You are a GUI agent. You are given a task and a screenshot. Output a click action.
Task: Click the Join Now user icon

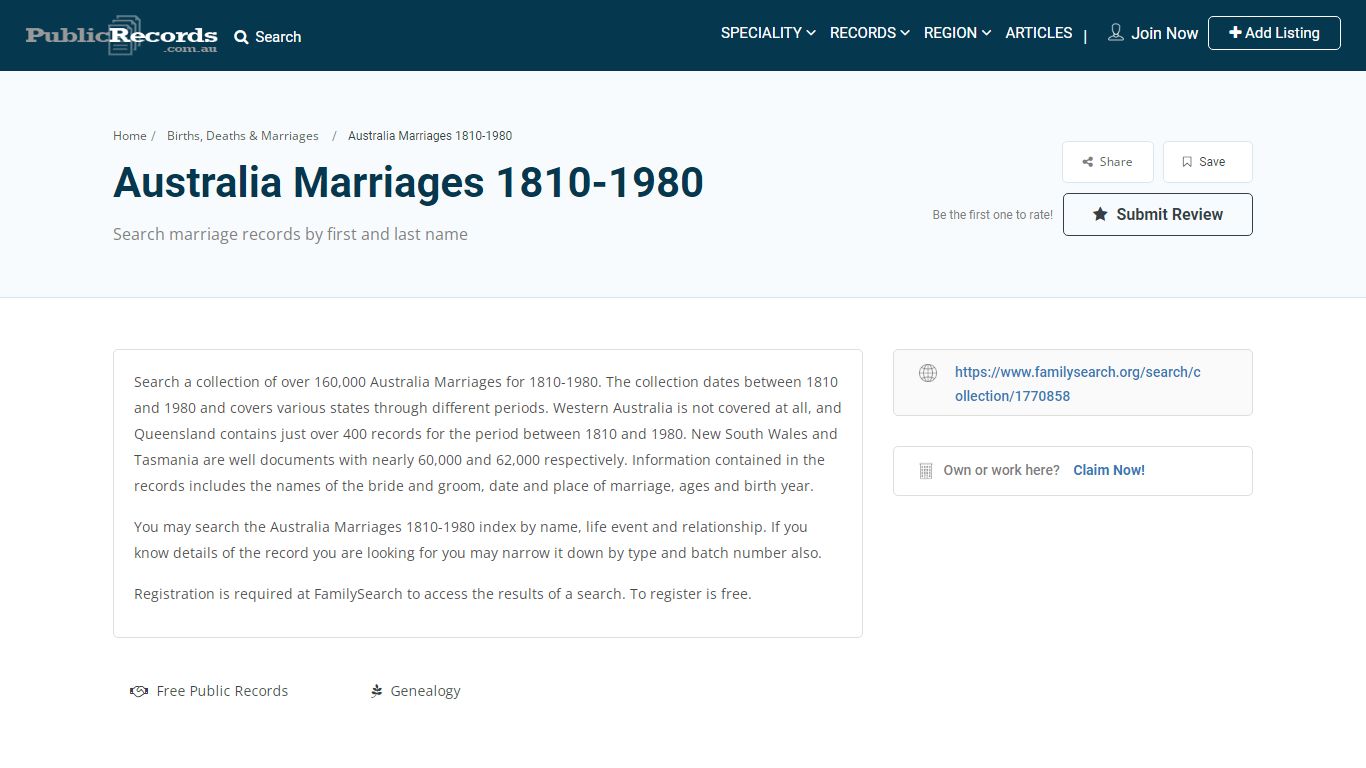pyautogui.click(x=1116, y=33)
